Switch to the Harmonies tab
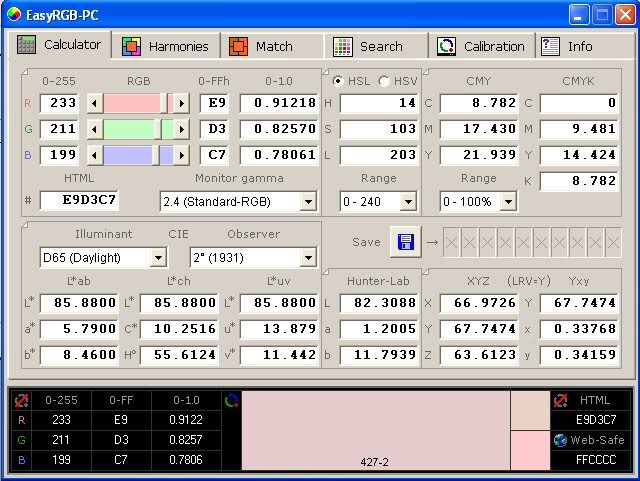 167,46
